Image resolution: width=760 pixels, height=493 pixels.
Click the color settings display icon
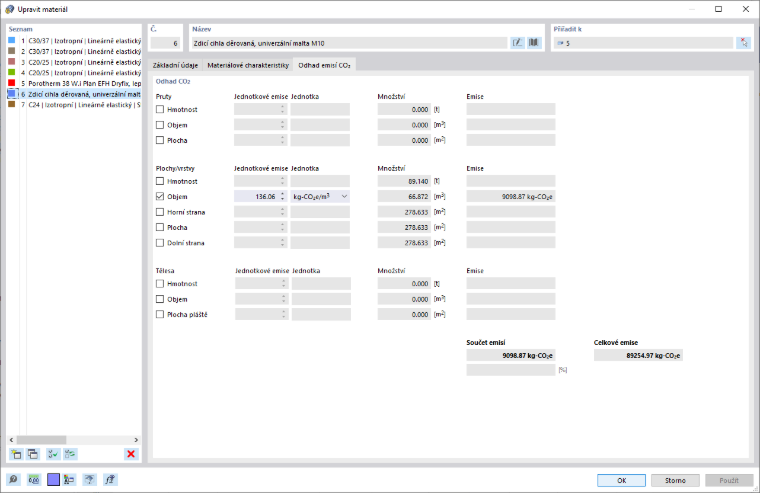[x=69, y=479]
